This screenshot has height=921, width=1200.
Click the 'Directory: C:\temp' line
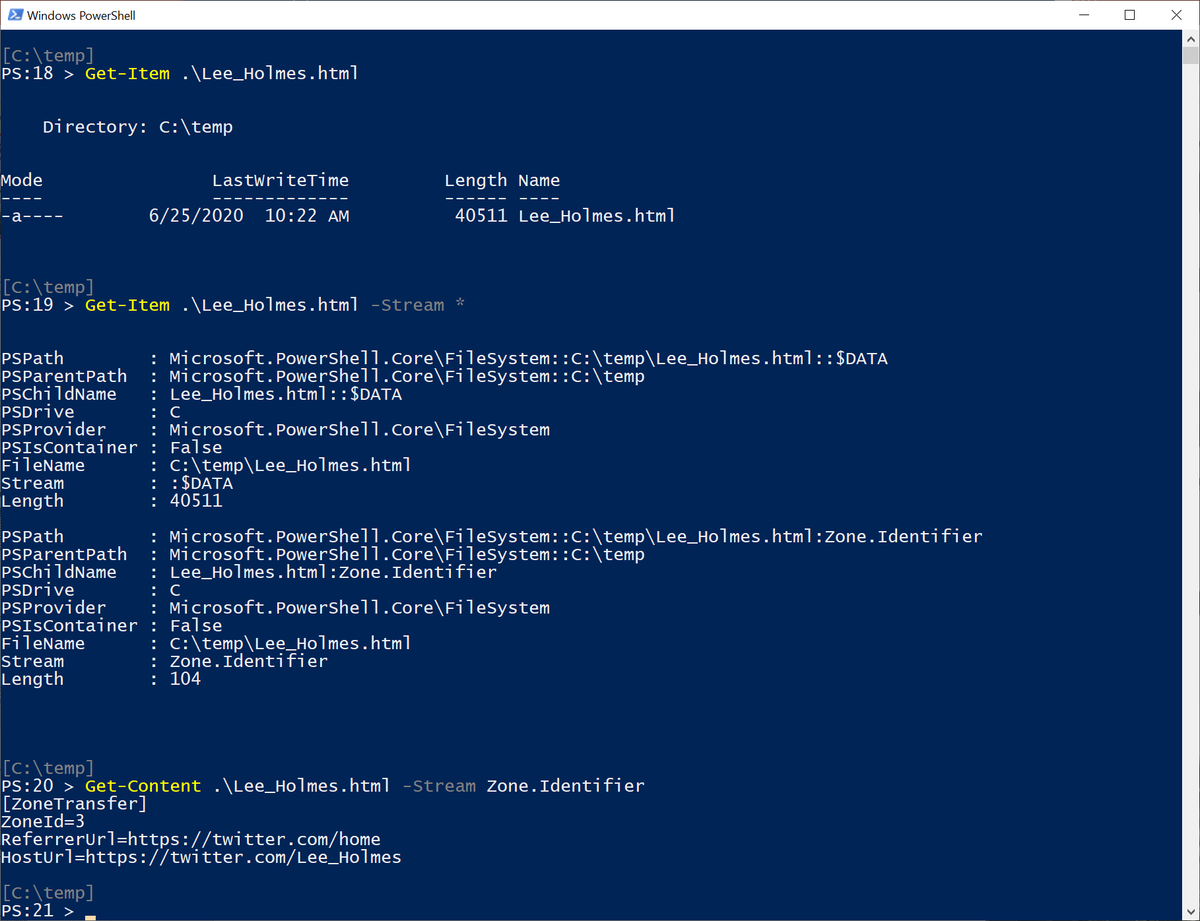(x=138, y=127)
